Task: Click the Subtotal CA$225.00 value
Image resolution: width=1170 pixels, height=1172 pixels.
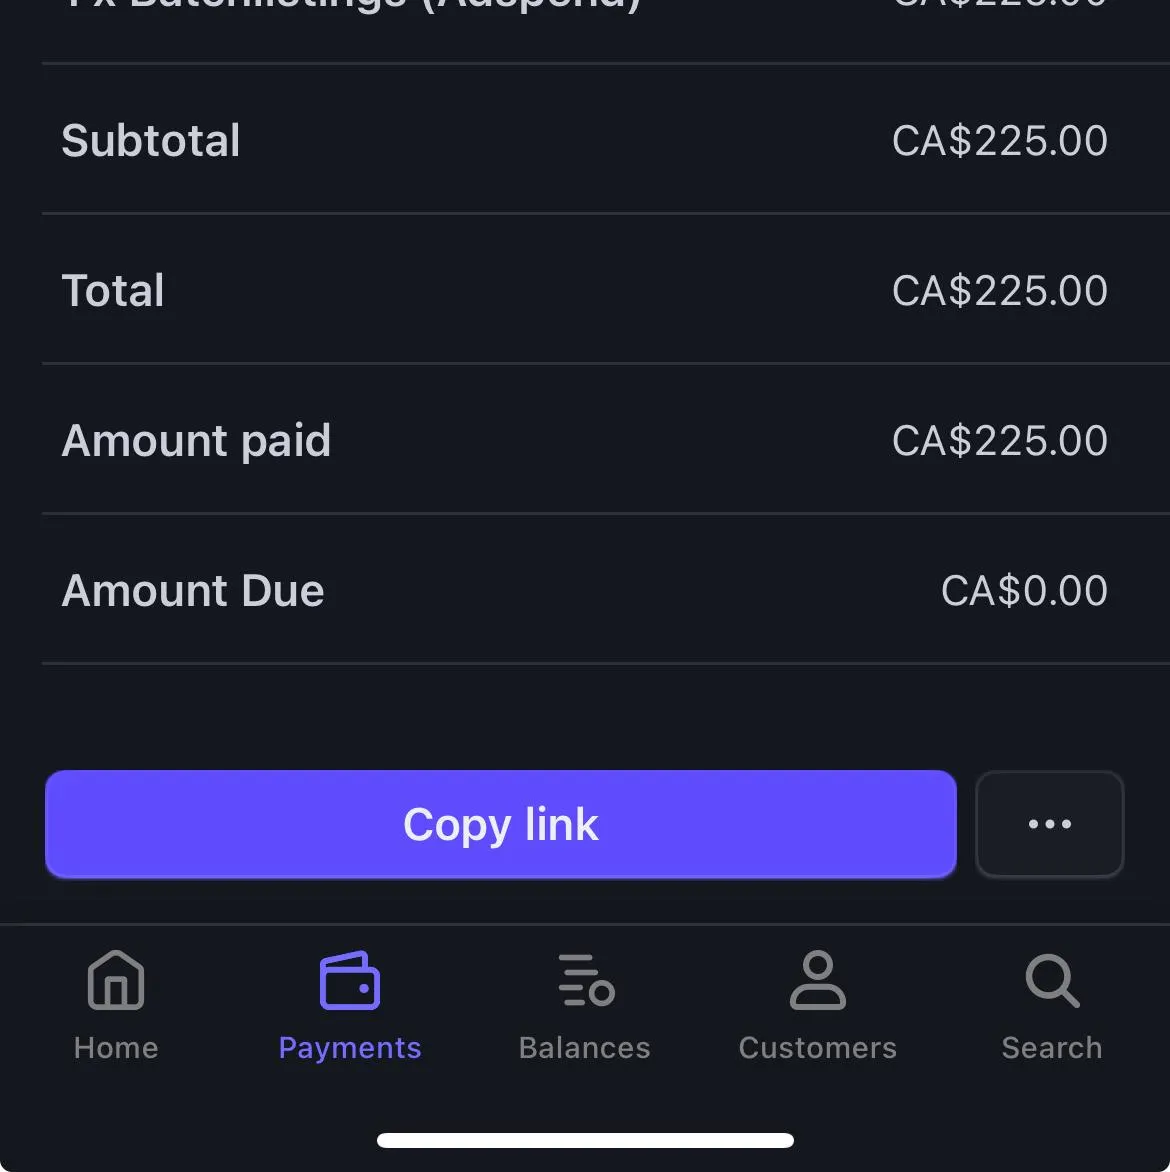Action: 999,140
